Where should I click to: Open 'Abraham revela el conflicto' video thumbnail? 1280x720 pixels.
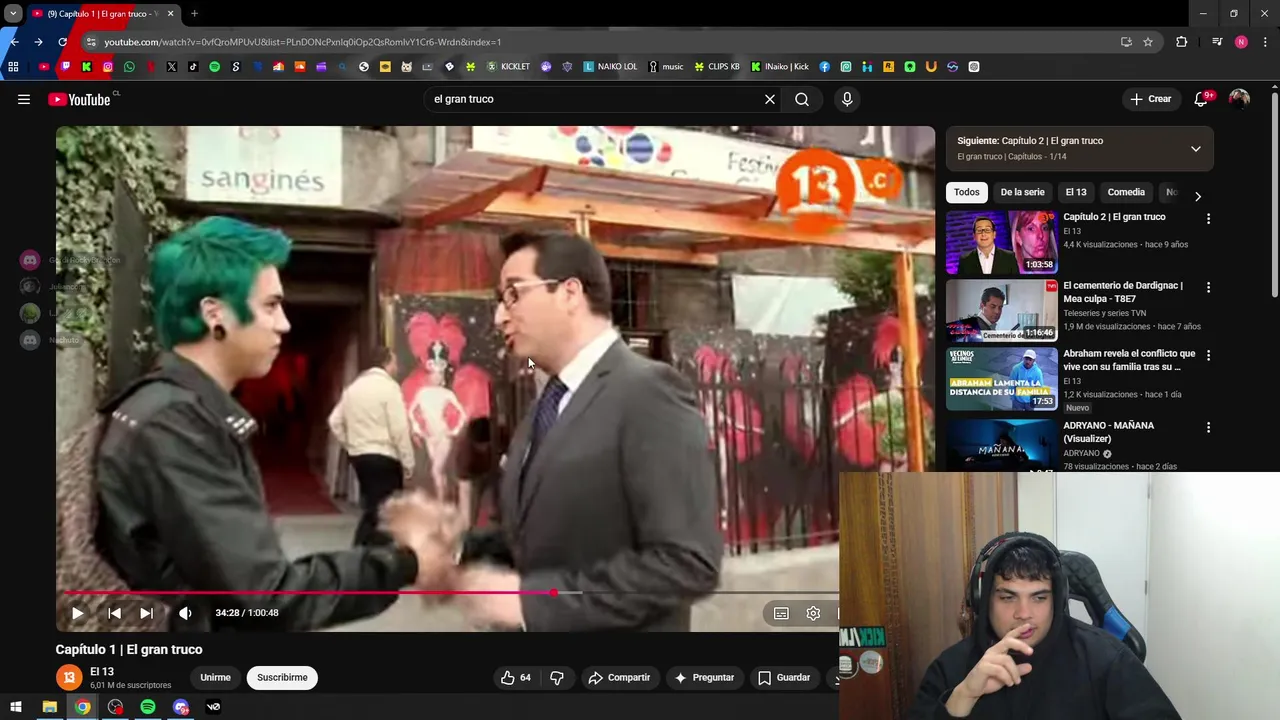tap(1002, 378)
